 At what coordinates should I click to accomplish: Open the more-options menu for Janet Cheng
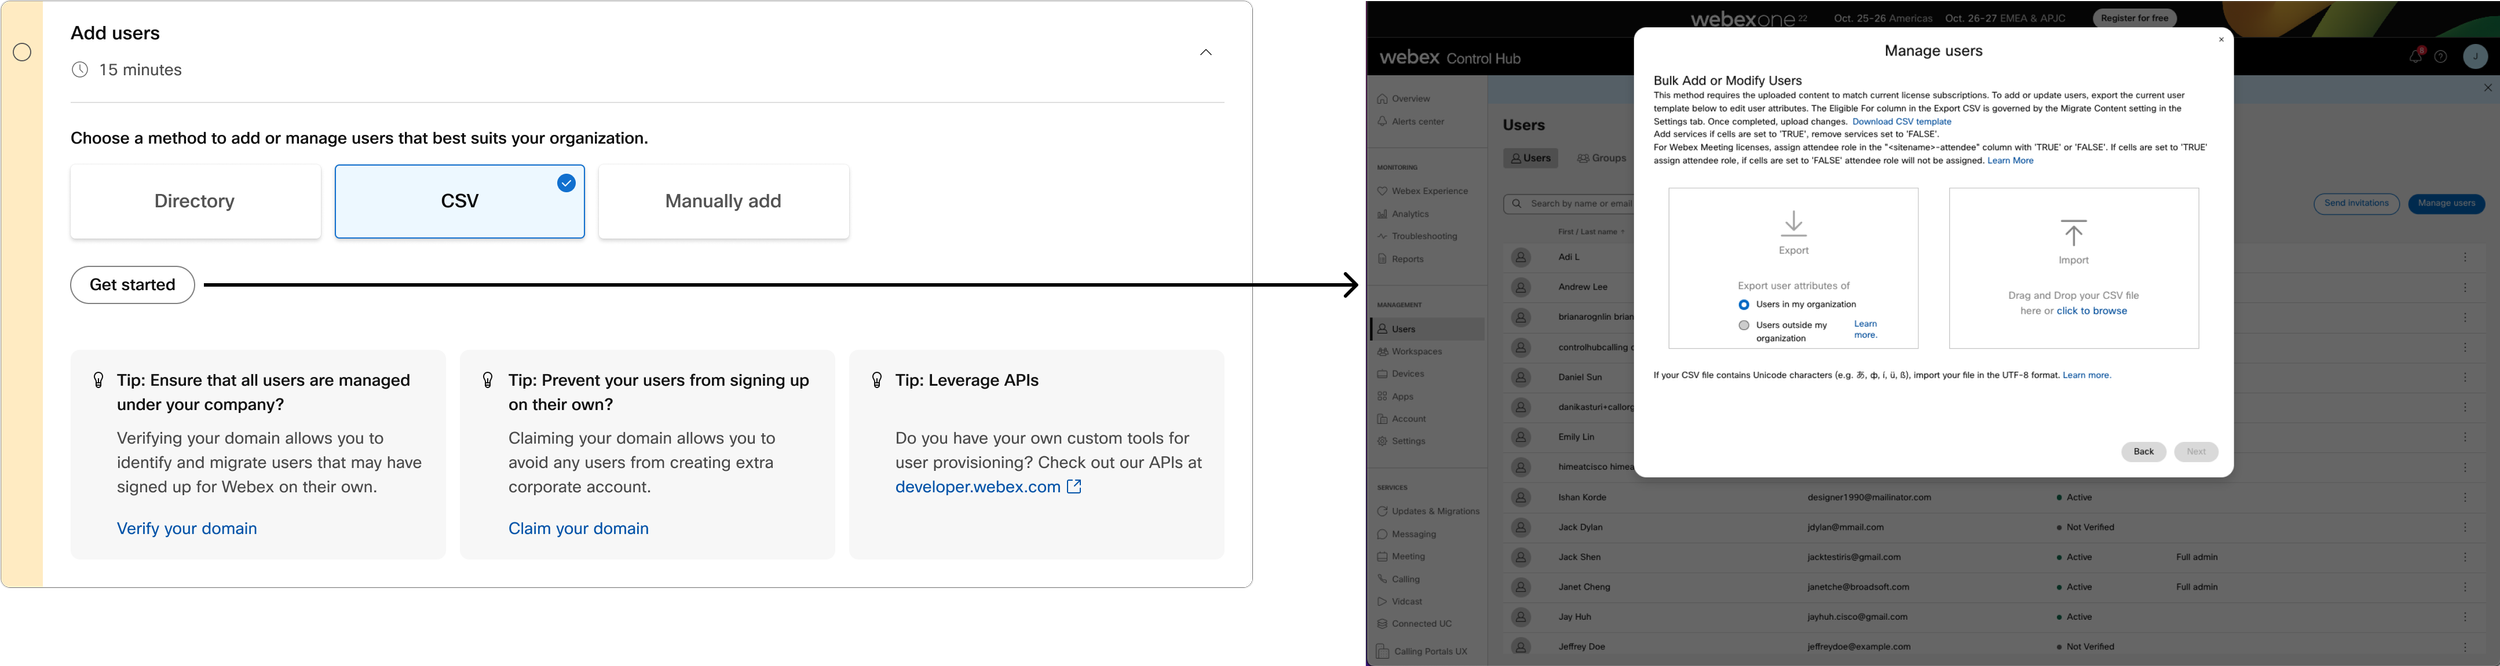(2465, 587)
